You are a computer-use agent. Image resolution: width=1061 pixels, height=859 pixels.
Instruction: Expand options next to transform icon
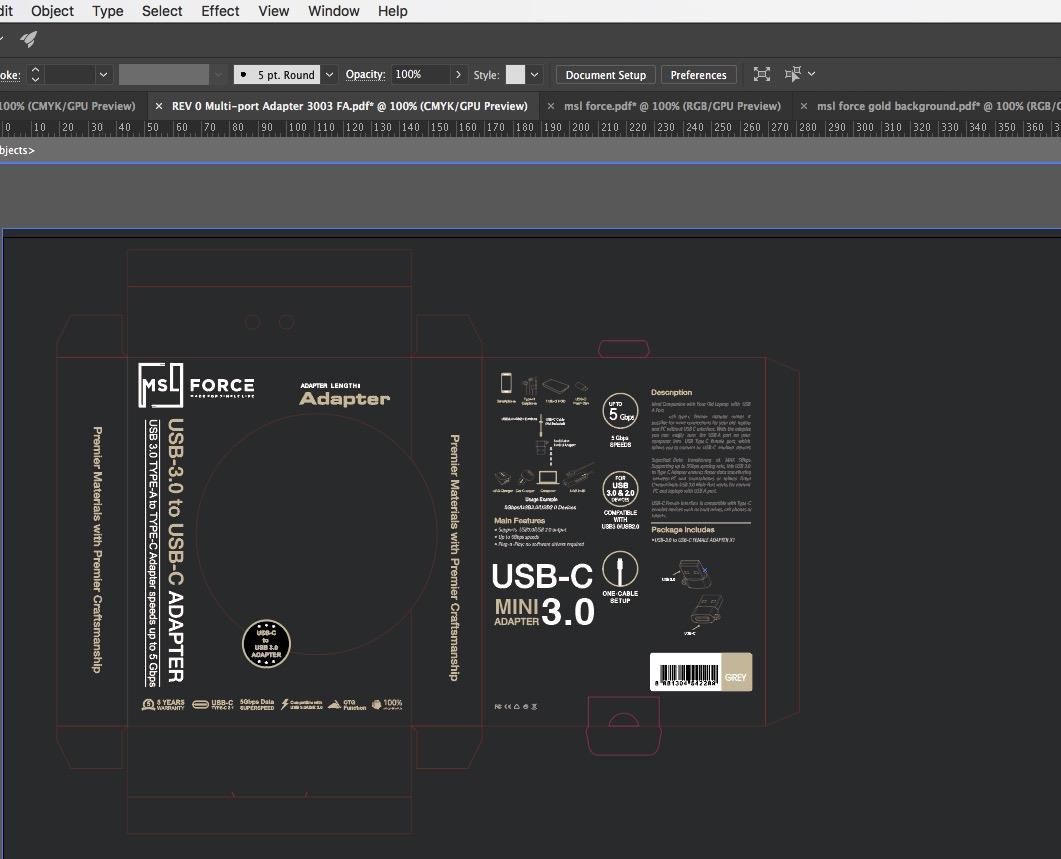tap(811, 75)
